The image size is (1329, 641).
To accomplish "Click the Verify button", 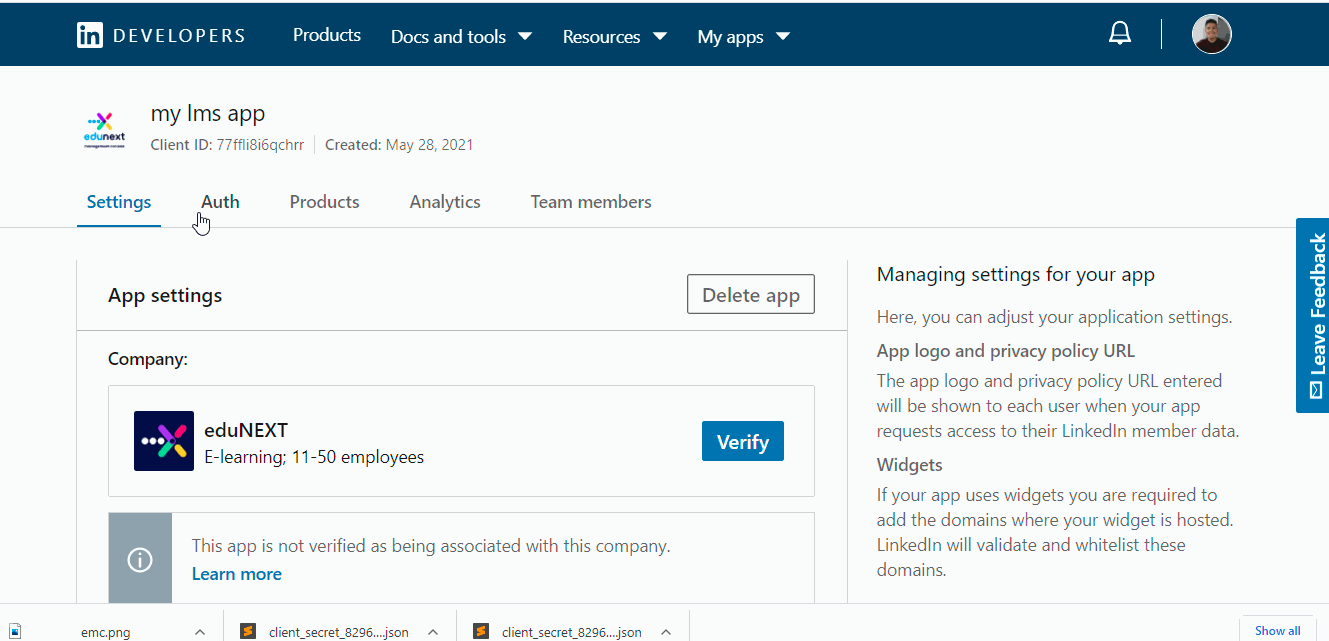I will (743, 441).
